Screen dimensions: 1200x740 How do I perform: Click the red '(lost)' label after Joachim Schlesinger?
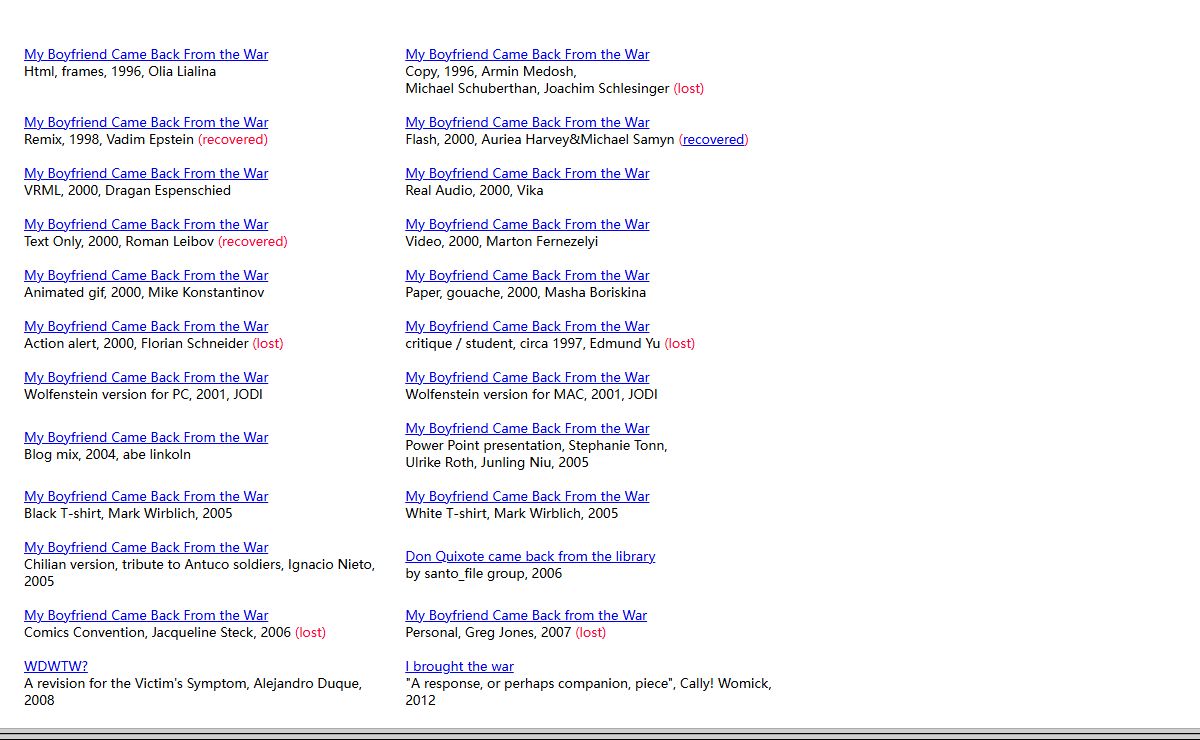tap(689, 88)
